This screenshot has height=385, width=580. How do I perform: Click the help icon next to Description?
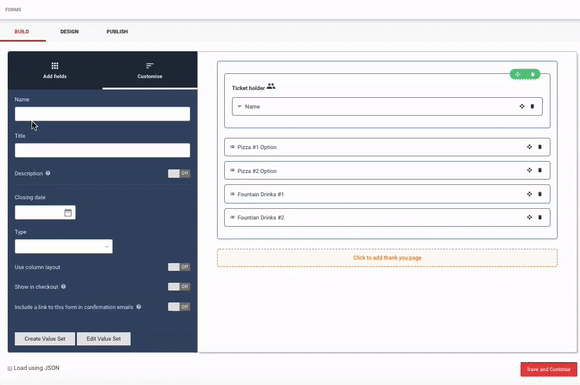pyautogui.click(x=48, y=173)
